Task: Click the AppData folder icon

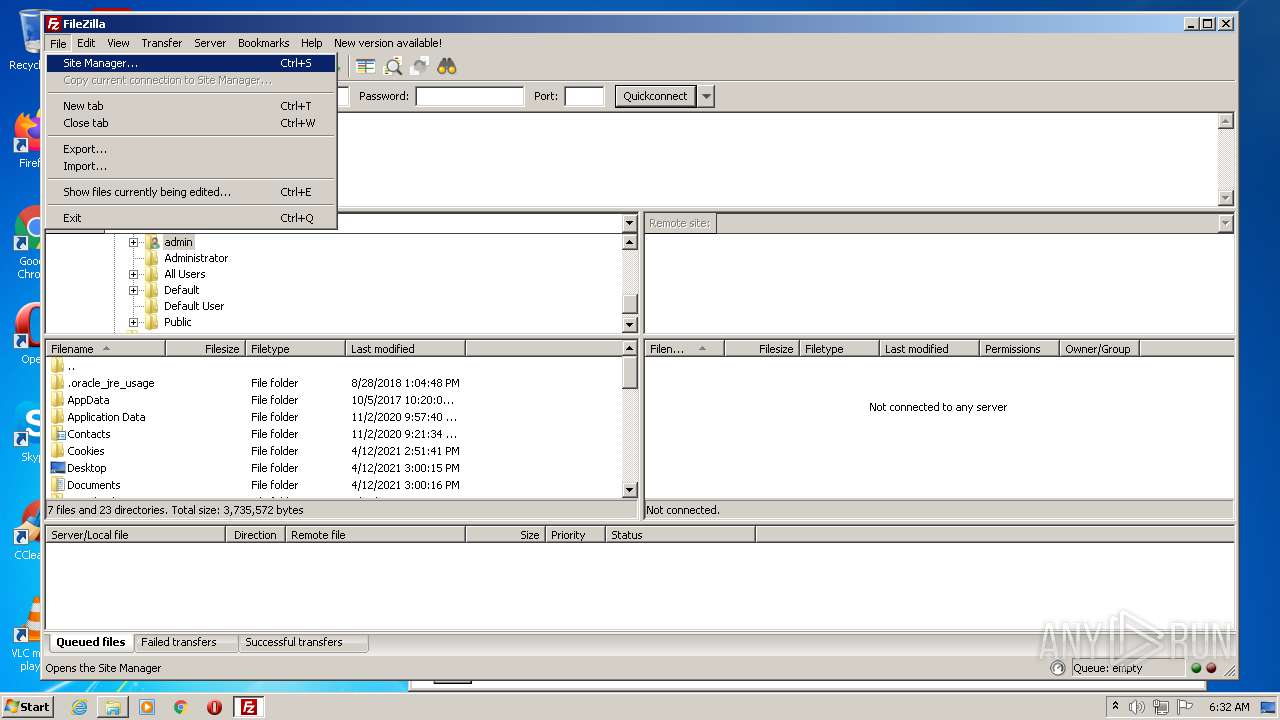Action: 57,400
